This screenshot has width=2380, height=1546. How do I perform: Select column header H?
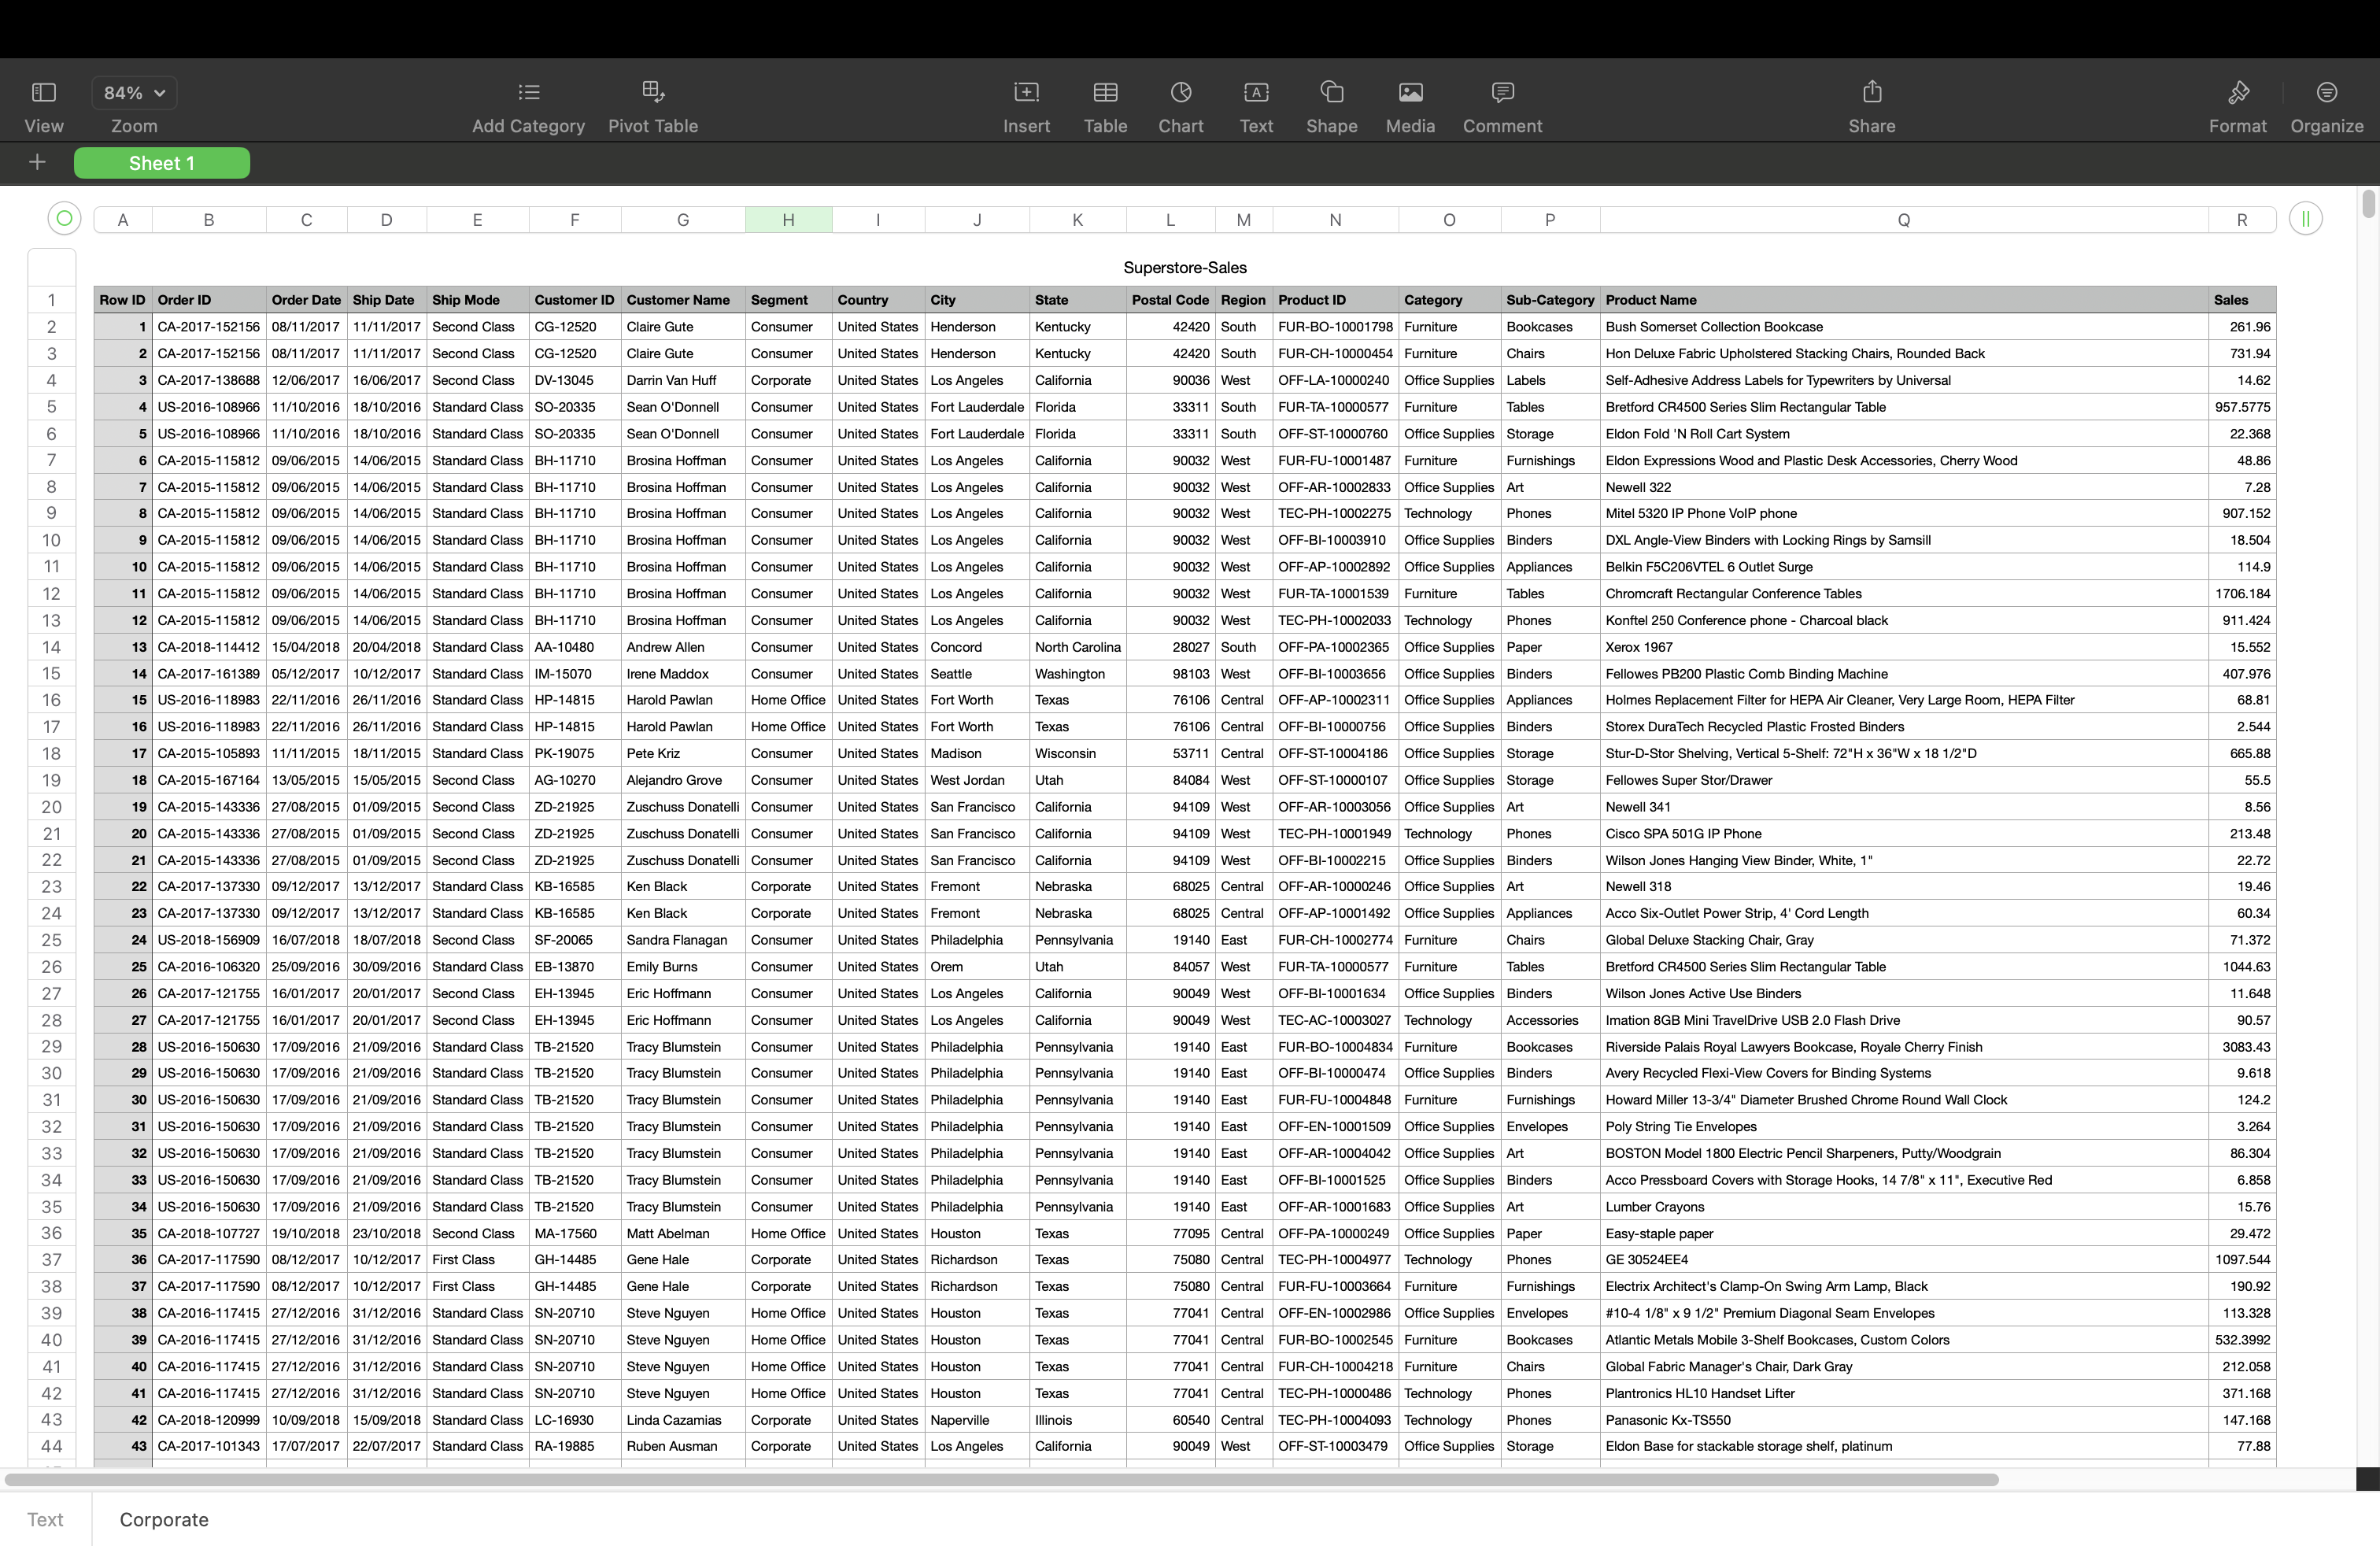(x=788, y=219)
